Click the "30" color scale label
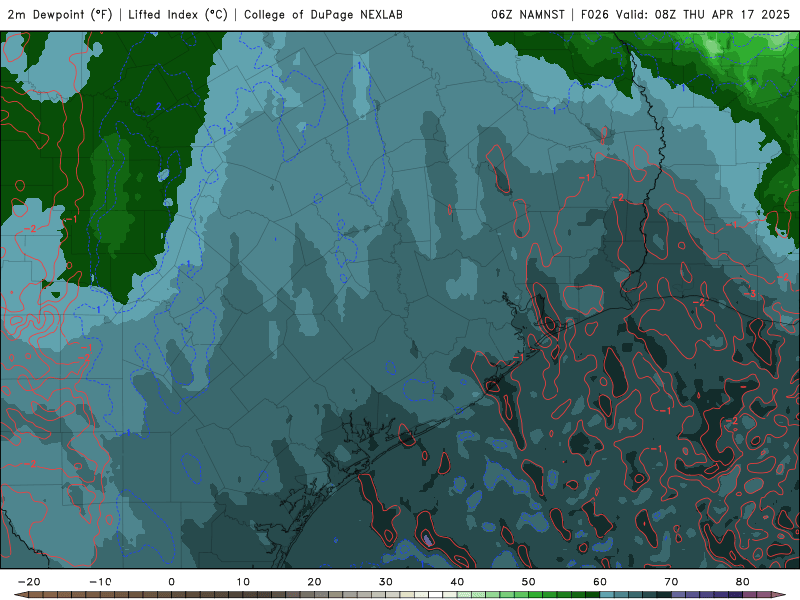The width and height of the screenshot is (800, 600). (x=386, y=582)
